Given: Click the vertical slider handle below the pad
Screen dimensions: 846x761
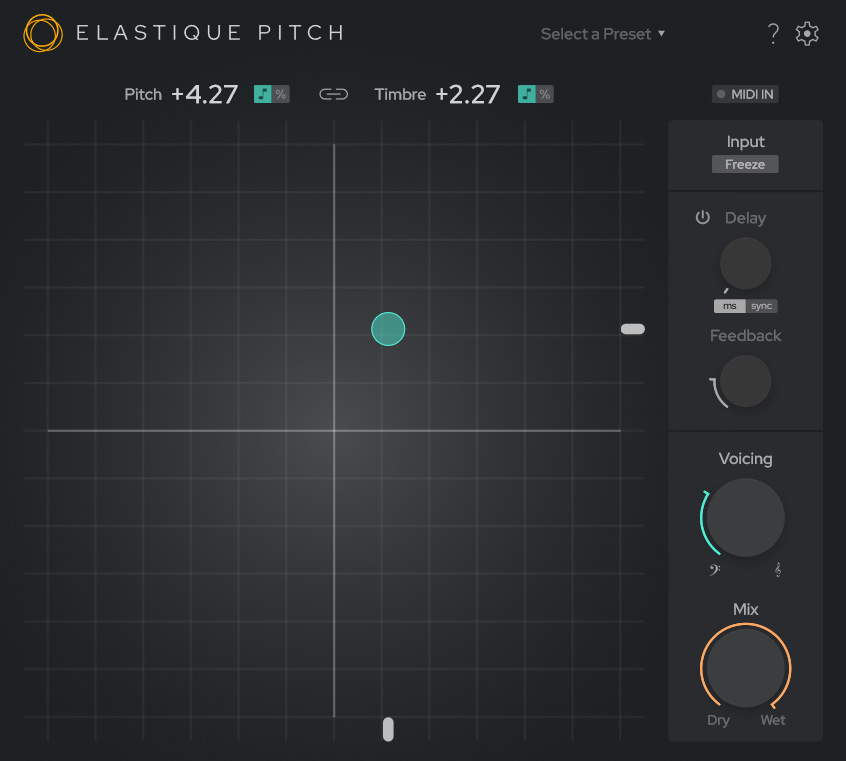Looking at the screenshot, I should pos(388,730).
